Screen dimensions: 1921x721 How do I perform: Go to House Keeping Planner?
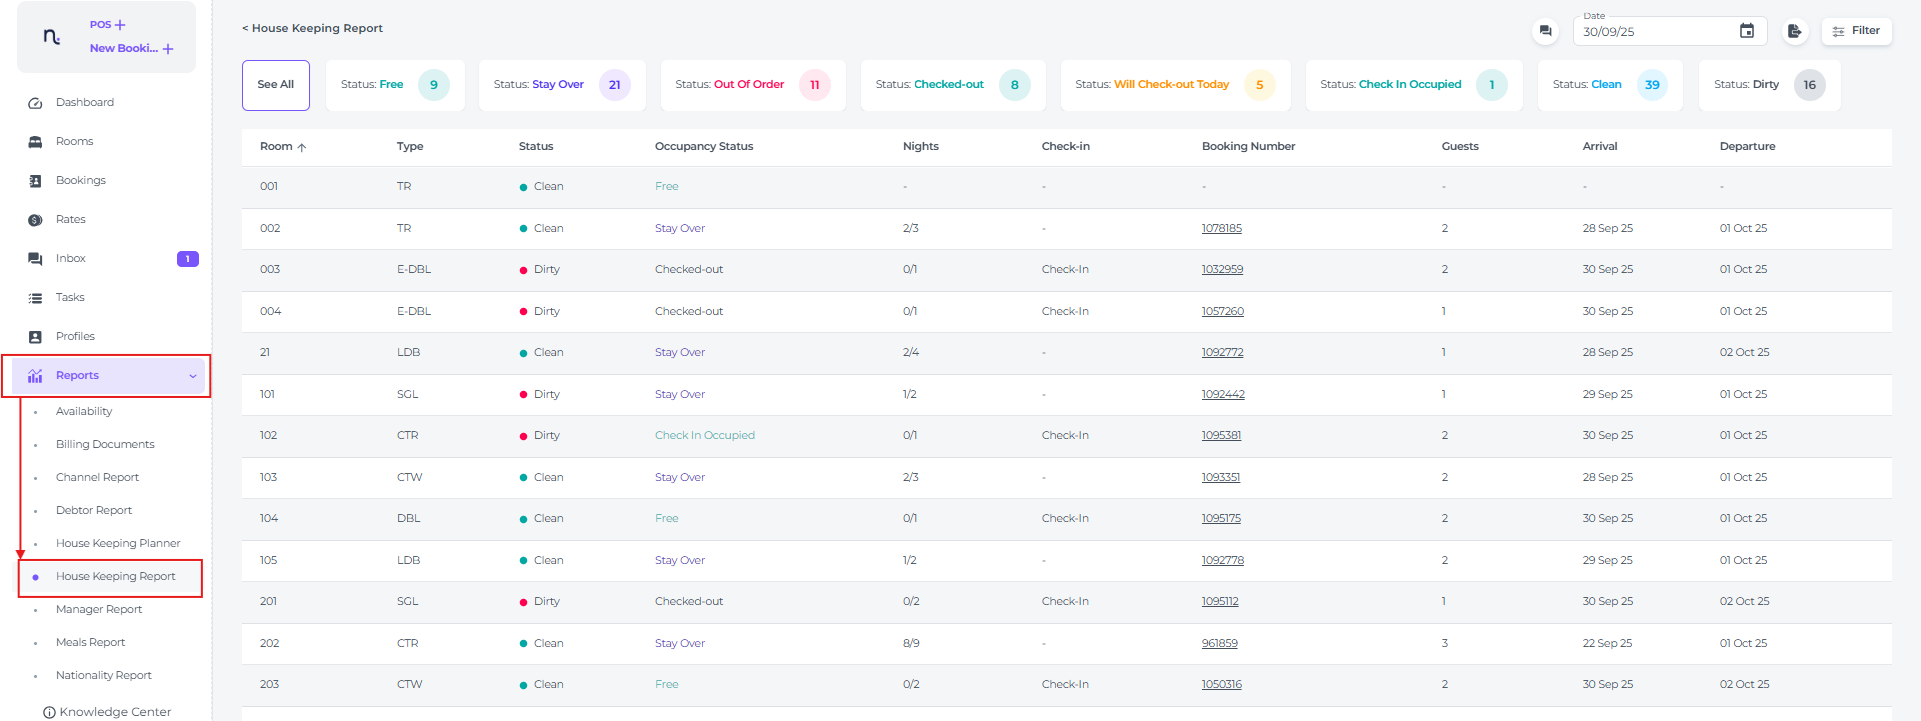[118, 543]
